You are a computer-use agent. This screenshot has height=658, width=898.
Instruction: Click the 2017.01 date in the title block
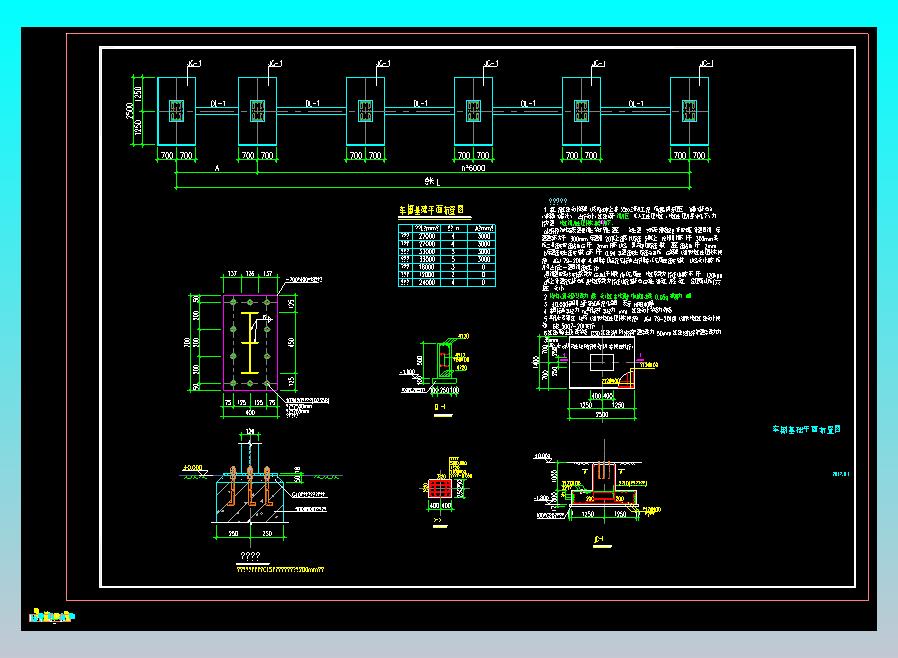(840, 474)
